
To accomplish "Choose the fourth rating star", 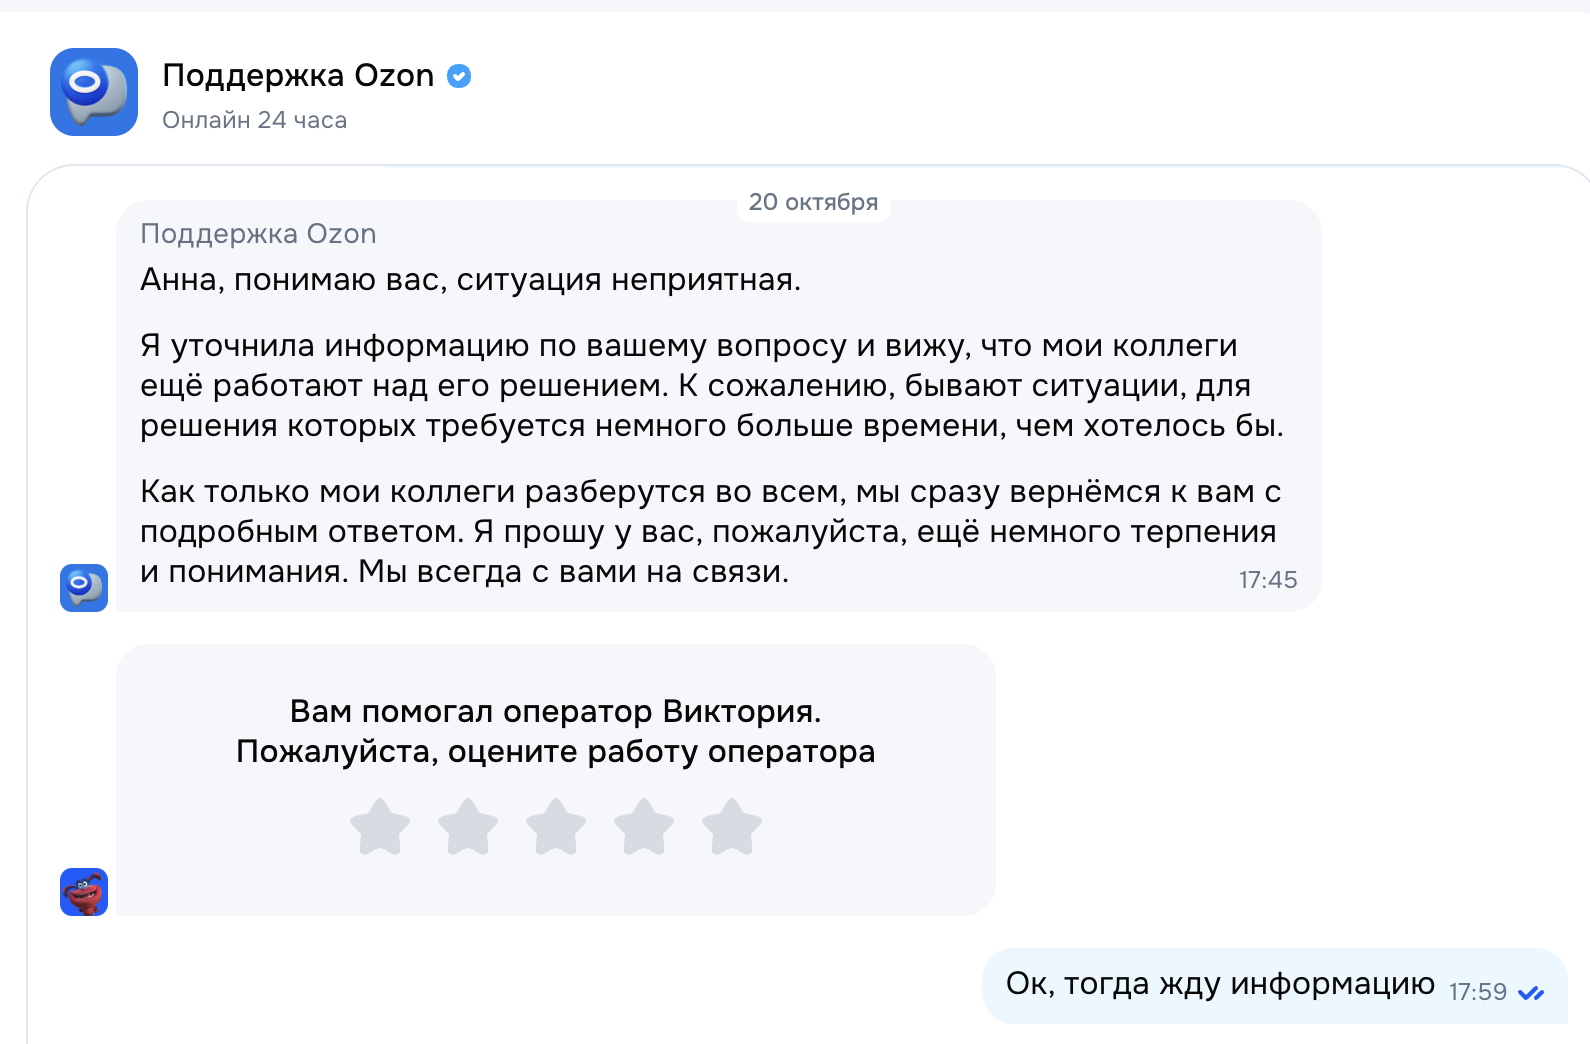I will (x=644, y=827).
